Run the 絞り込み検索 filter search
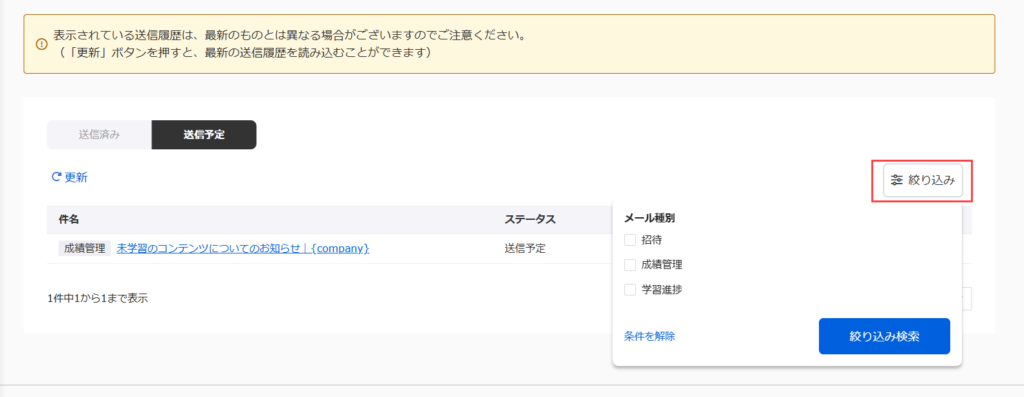Image resolution: width=1024 pixels, height=397 pixels. [884, 336]
